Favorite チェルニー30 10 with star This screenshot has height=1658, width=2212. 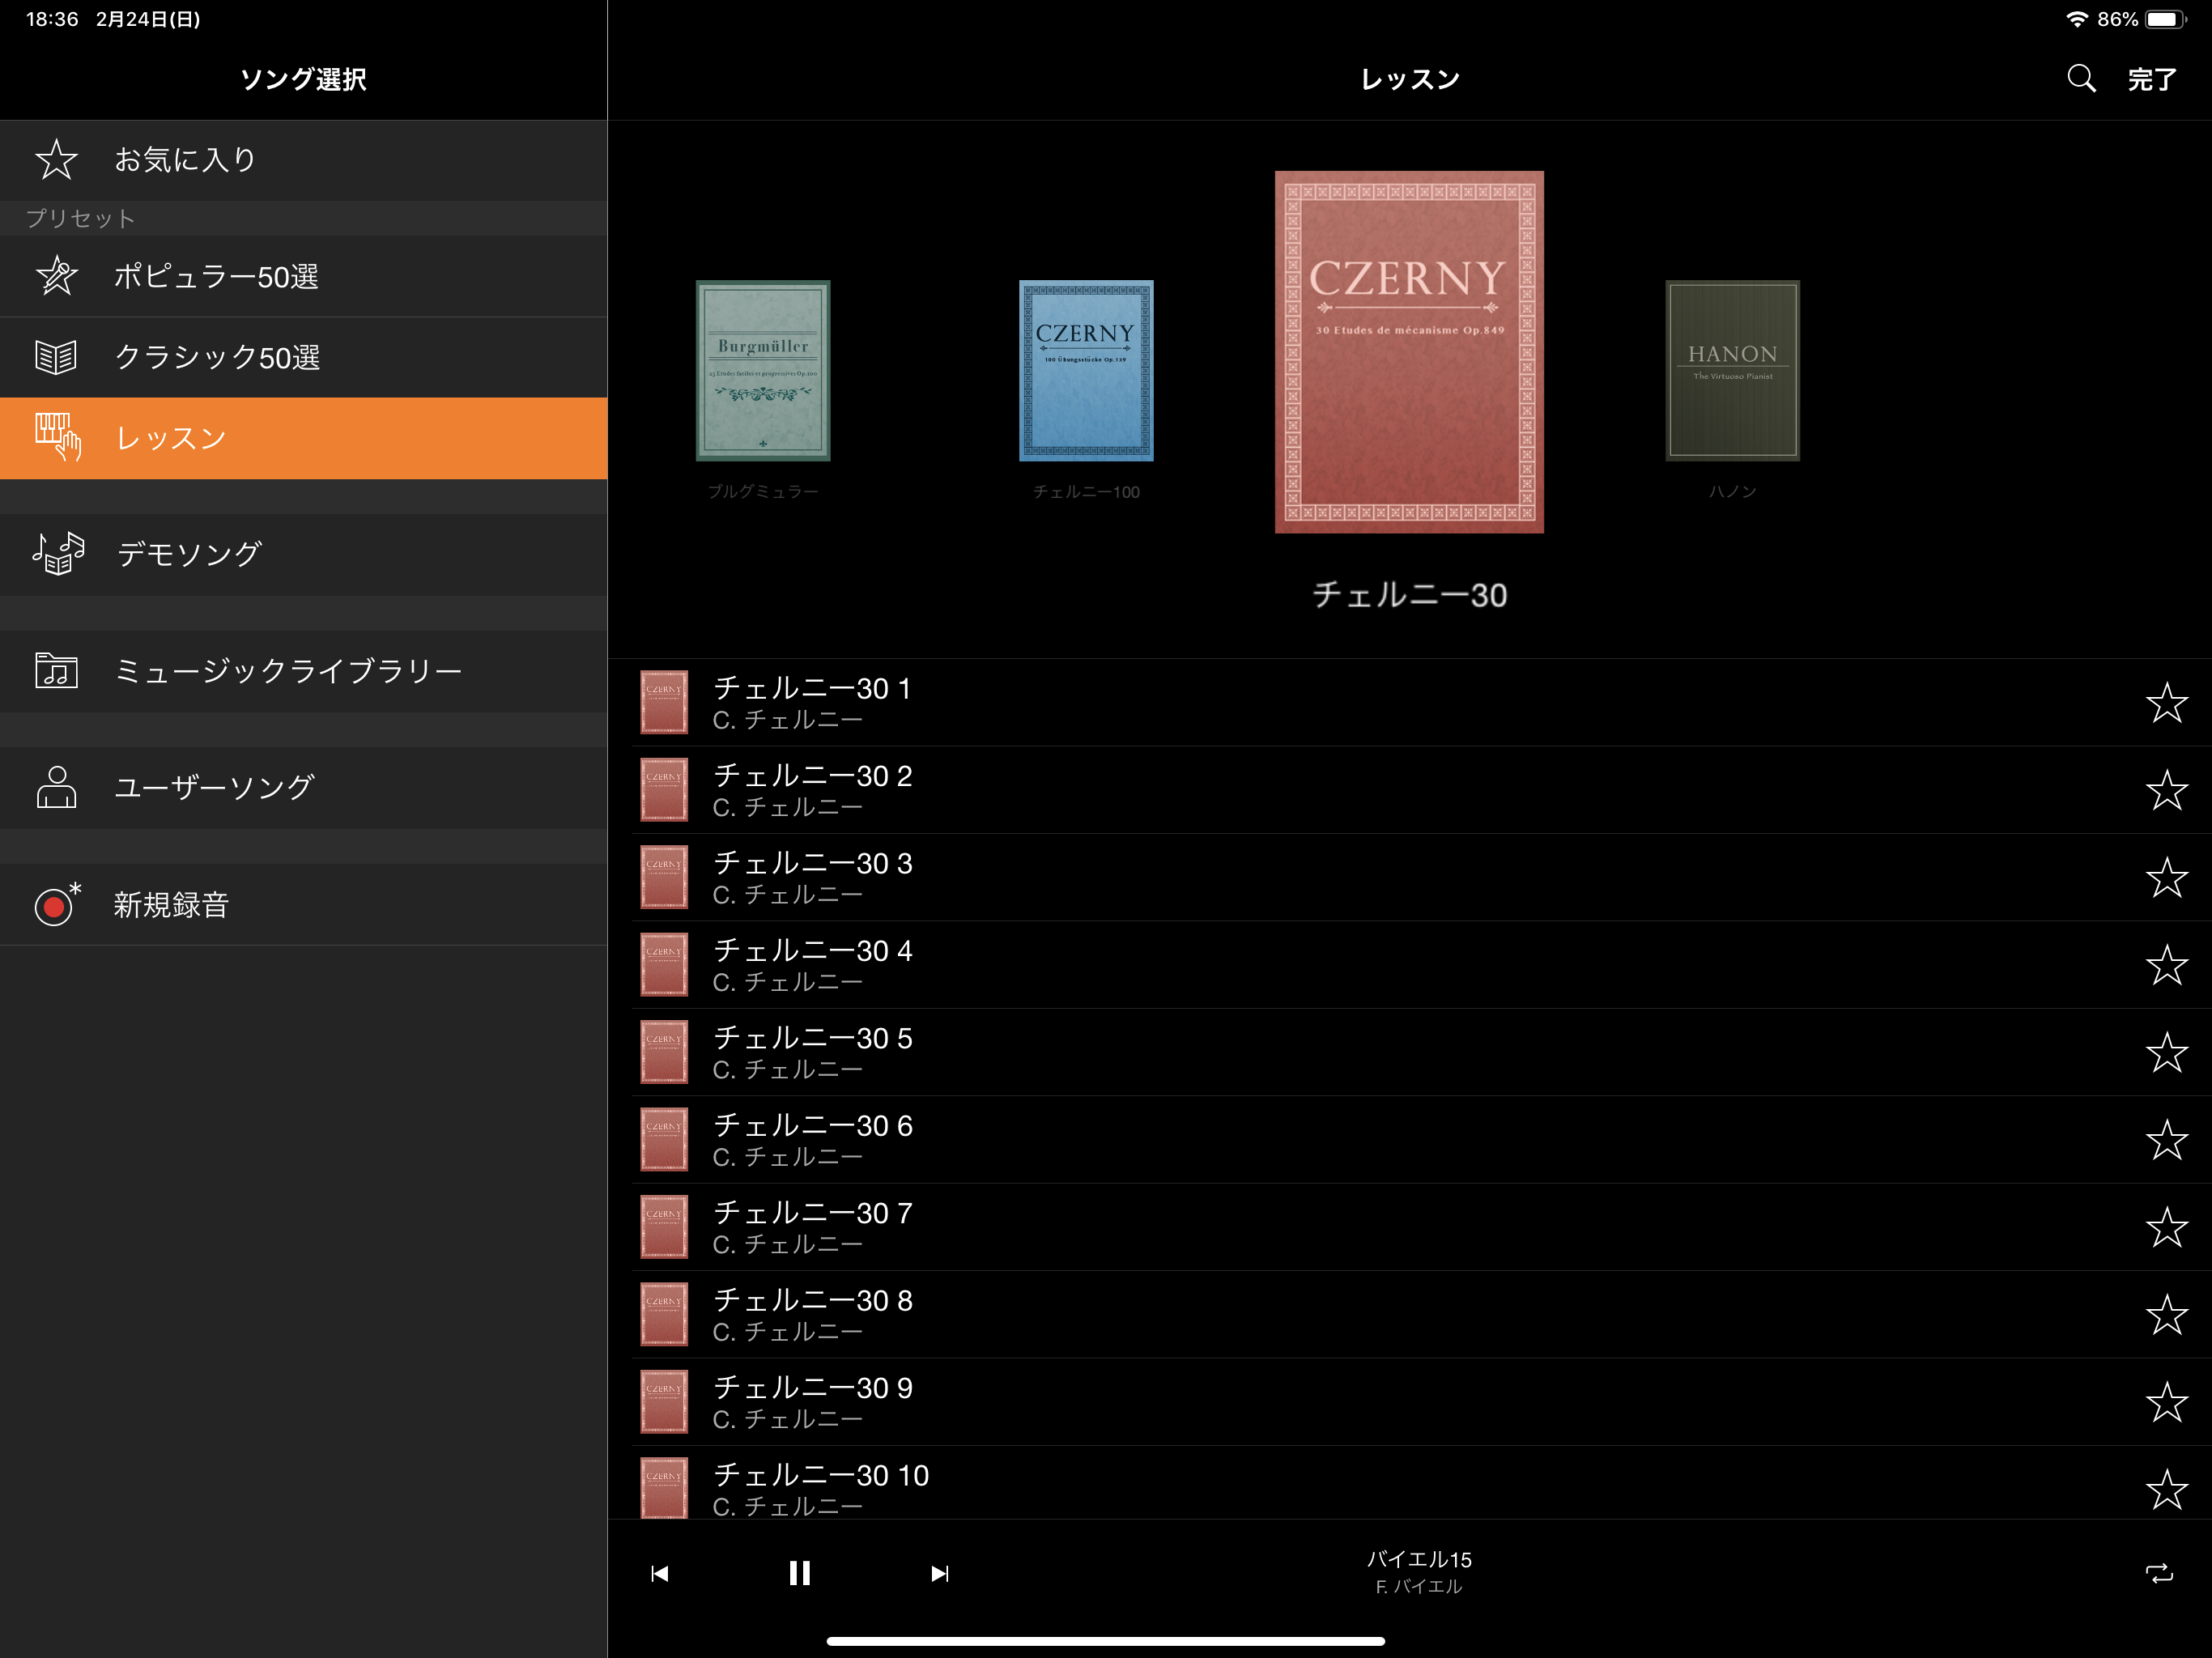pyautogui.click(x=2166, y=1489)
